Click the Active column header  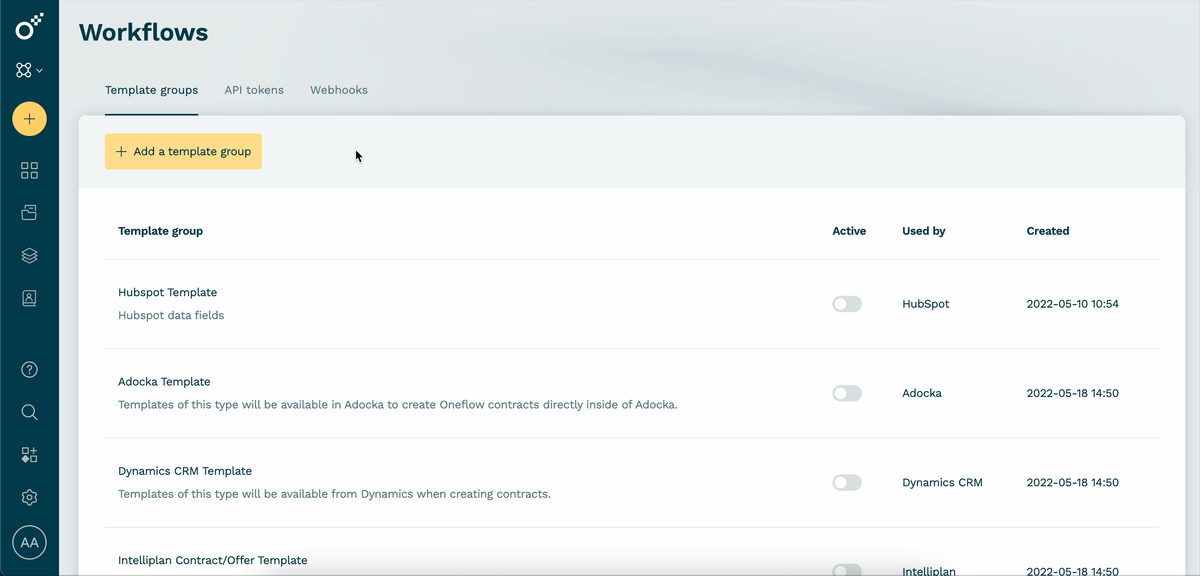click(x=849, y=231)
